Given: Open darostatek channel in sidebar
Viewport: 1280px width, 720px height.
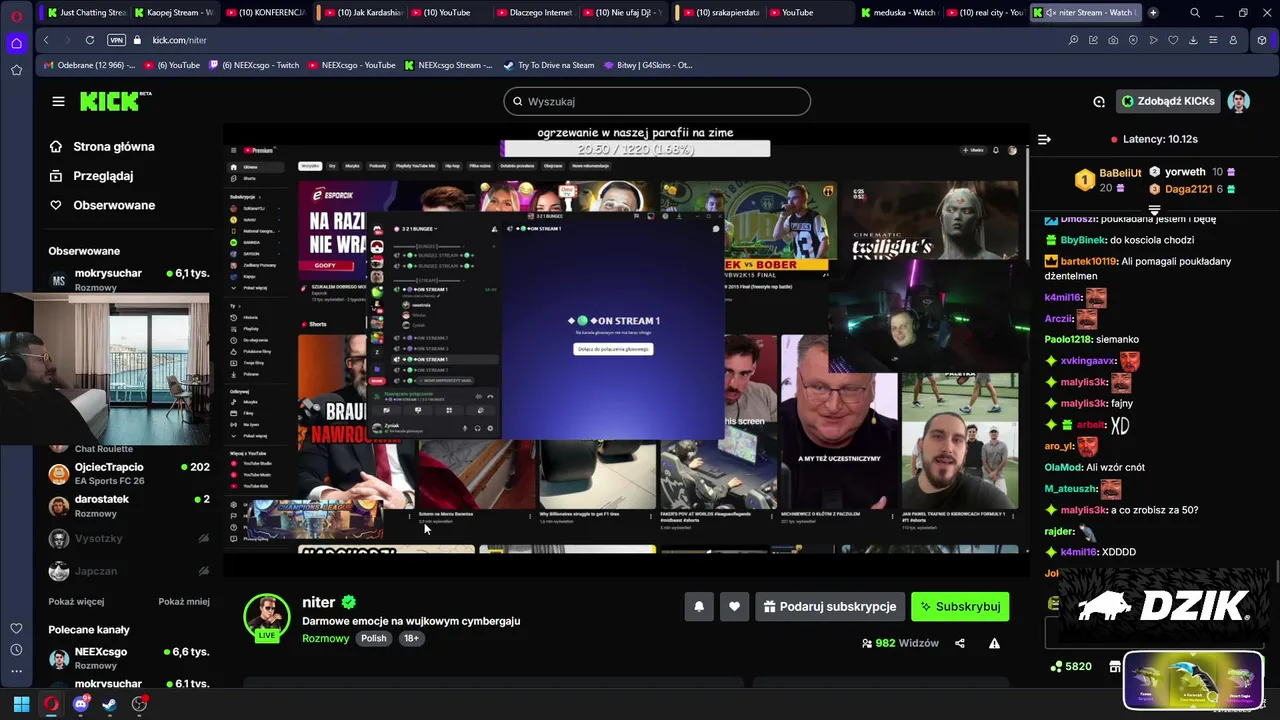Looking at the screenshot, I should (128, 505).
